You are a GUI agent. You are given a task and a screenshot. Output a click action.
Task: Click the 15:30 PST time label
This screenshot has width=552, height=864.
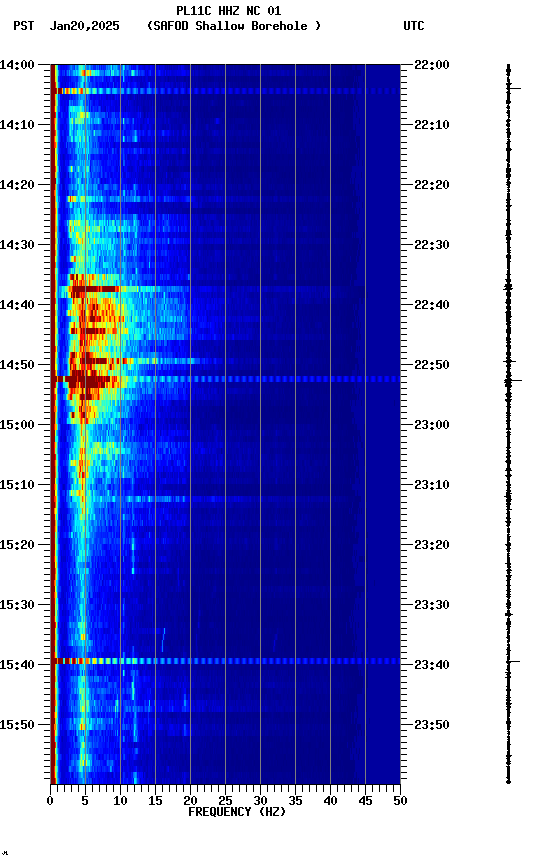[17, 605]
